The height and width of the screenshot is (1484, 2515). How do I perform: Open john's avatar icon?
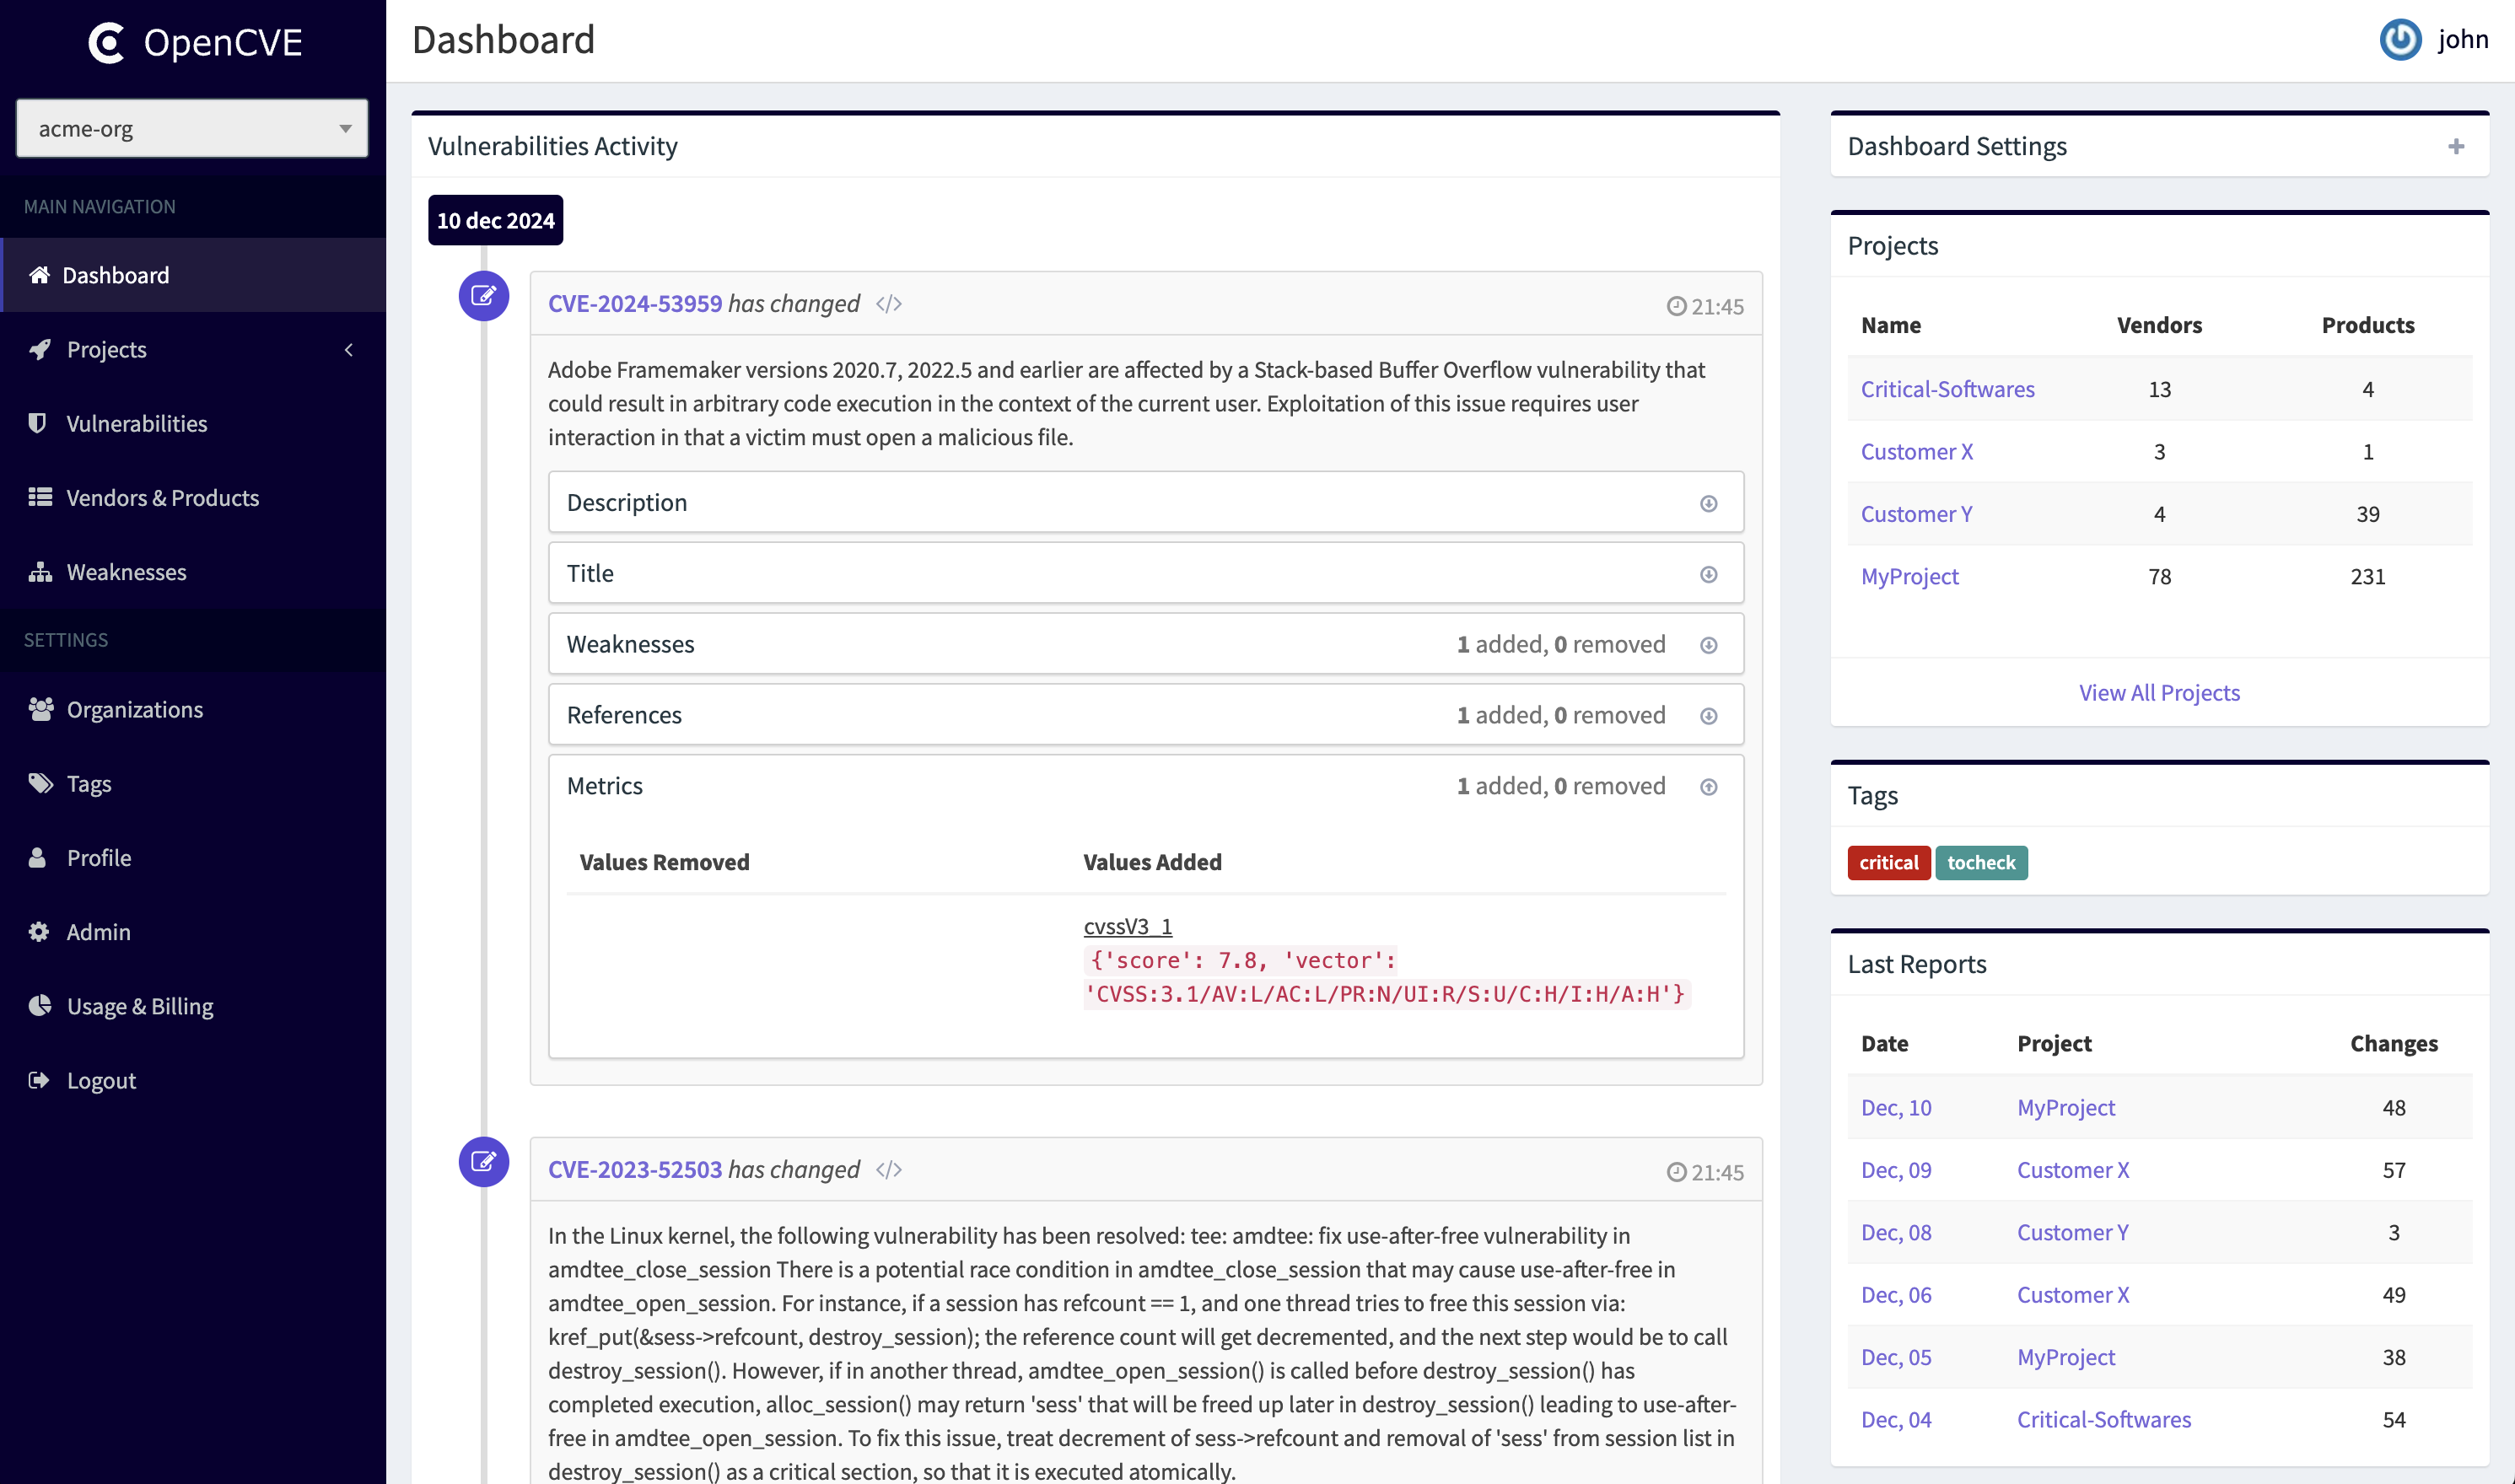pos(2400,40)
